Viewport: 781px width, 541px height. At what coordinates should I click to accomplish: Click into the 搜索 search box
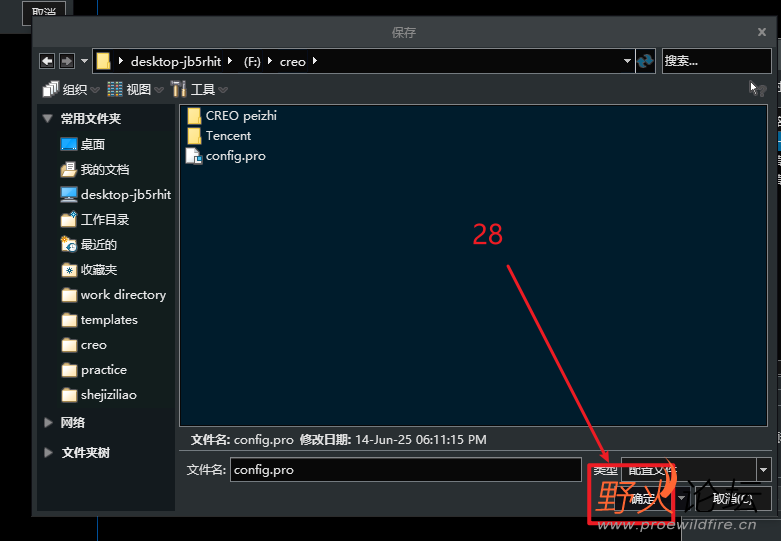(x=716, y=61)
